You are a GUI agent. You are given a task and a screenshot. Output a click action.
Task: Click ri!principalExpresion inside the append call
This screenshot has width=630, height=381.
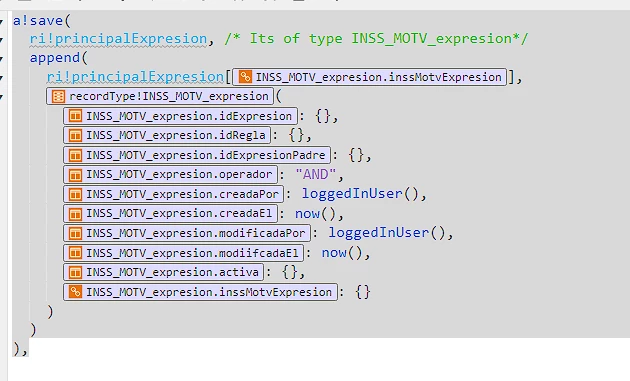click(x=135, y=77)
